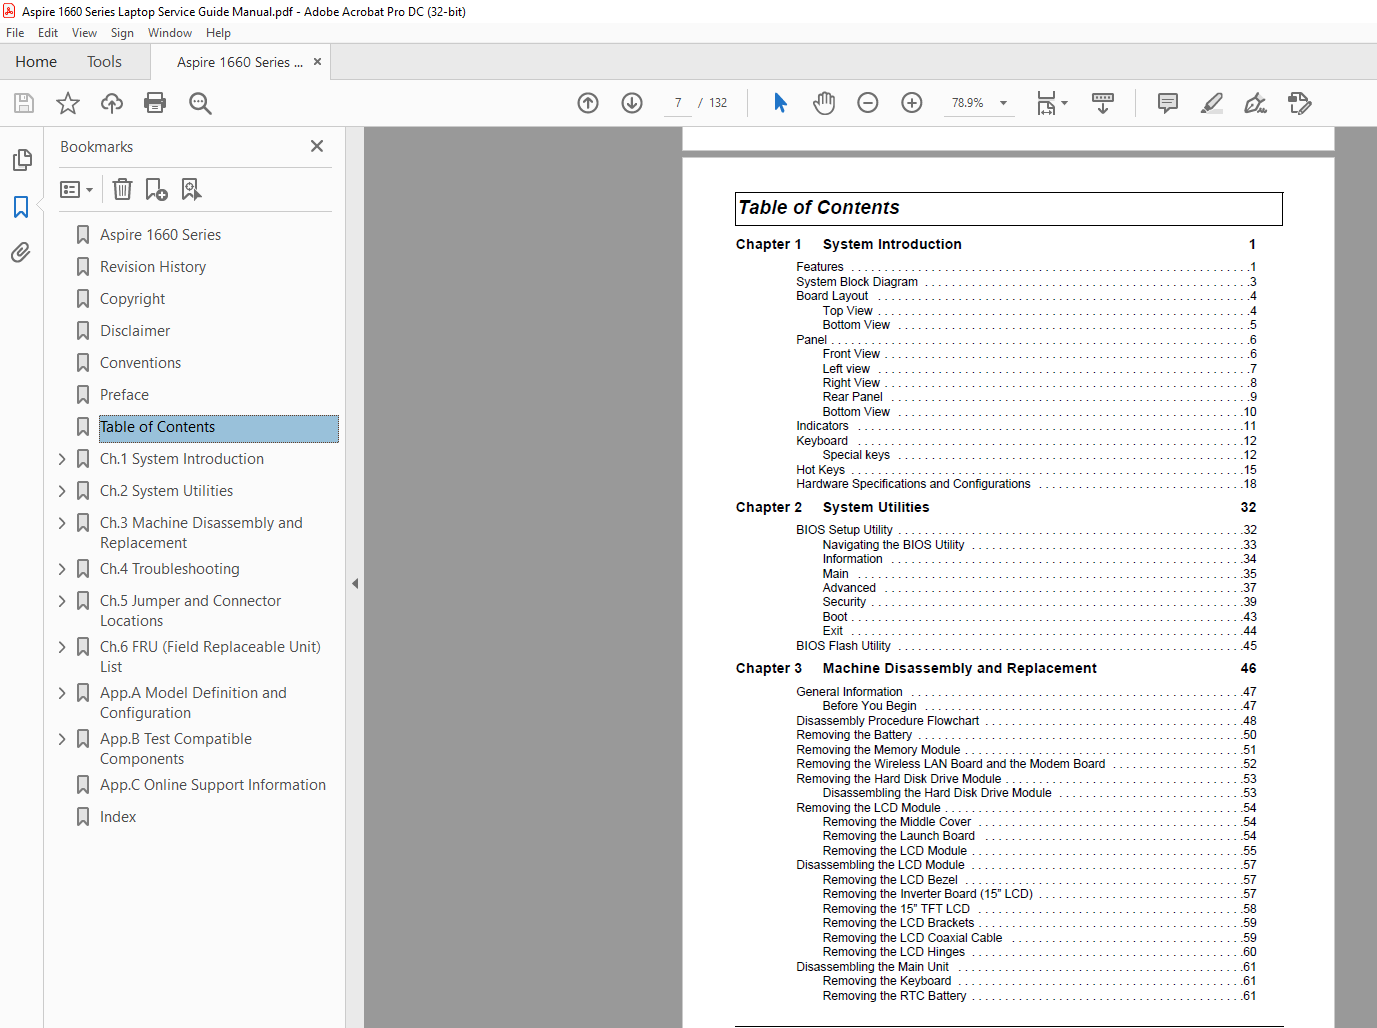Screen dimensions: 1377x1028
Task: Open the Sign document tool
Action: pos(1256,103)
